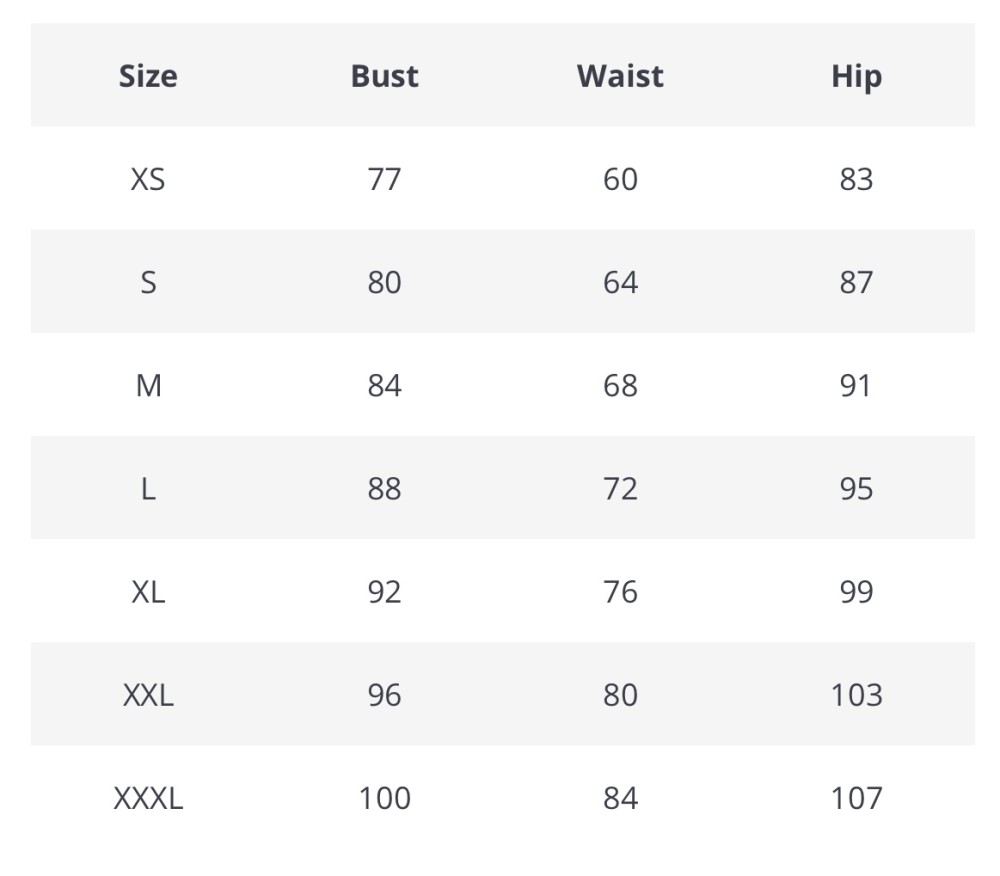Screen dimensions: 1000x876
Task: Click the XXL hip value 103
Action: (x=856, y=694)
